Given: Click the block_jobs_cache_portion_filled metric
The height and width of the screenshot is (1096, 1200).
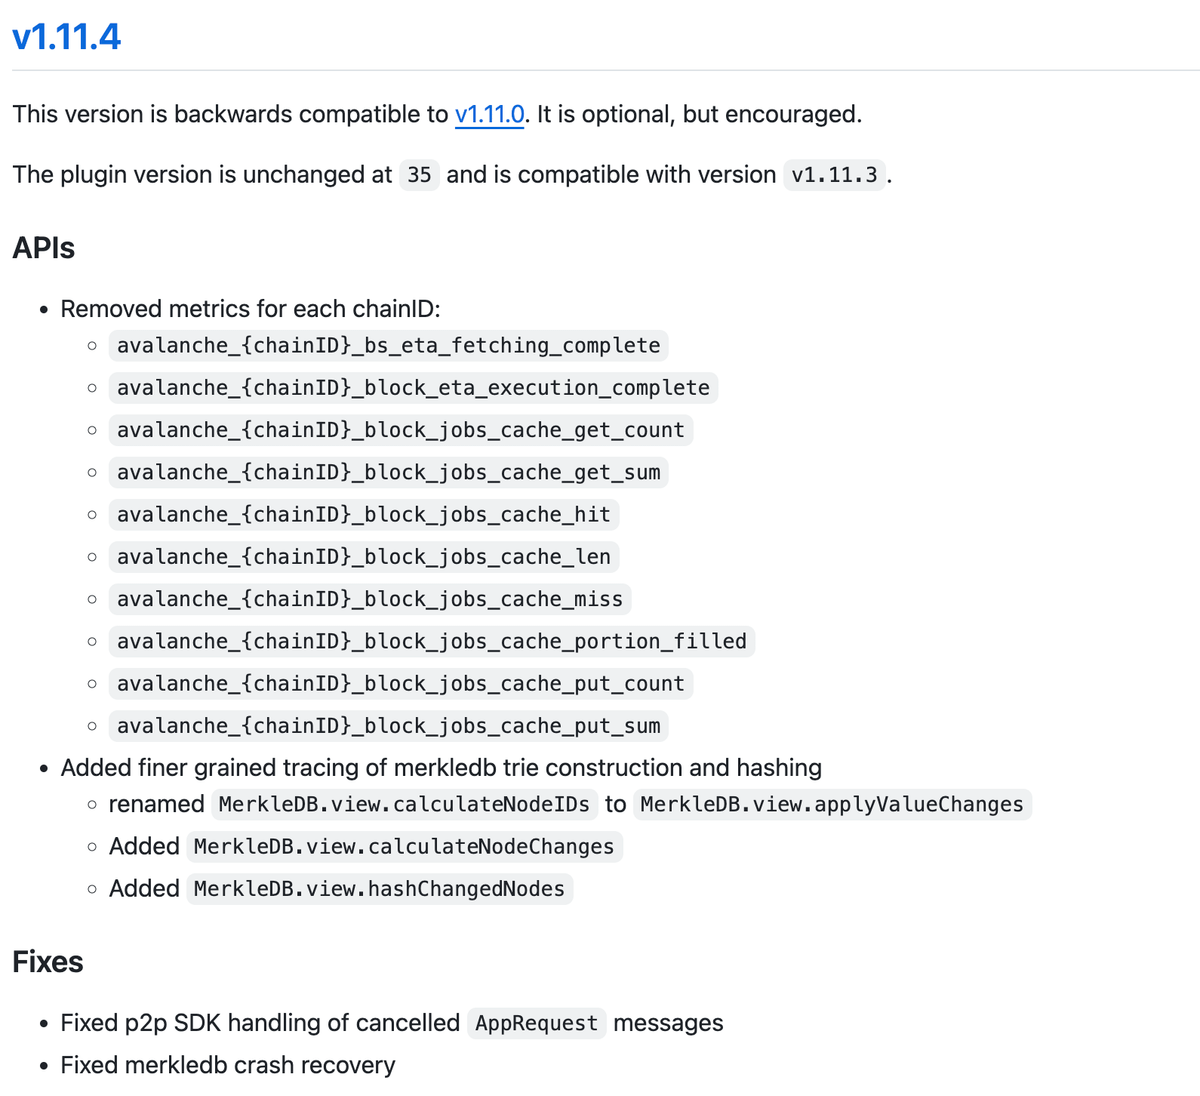Looking at the screenshot, I should [431, 641].
